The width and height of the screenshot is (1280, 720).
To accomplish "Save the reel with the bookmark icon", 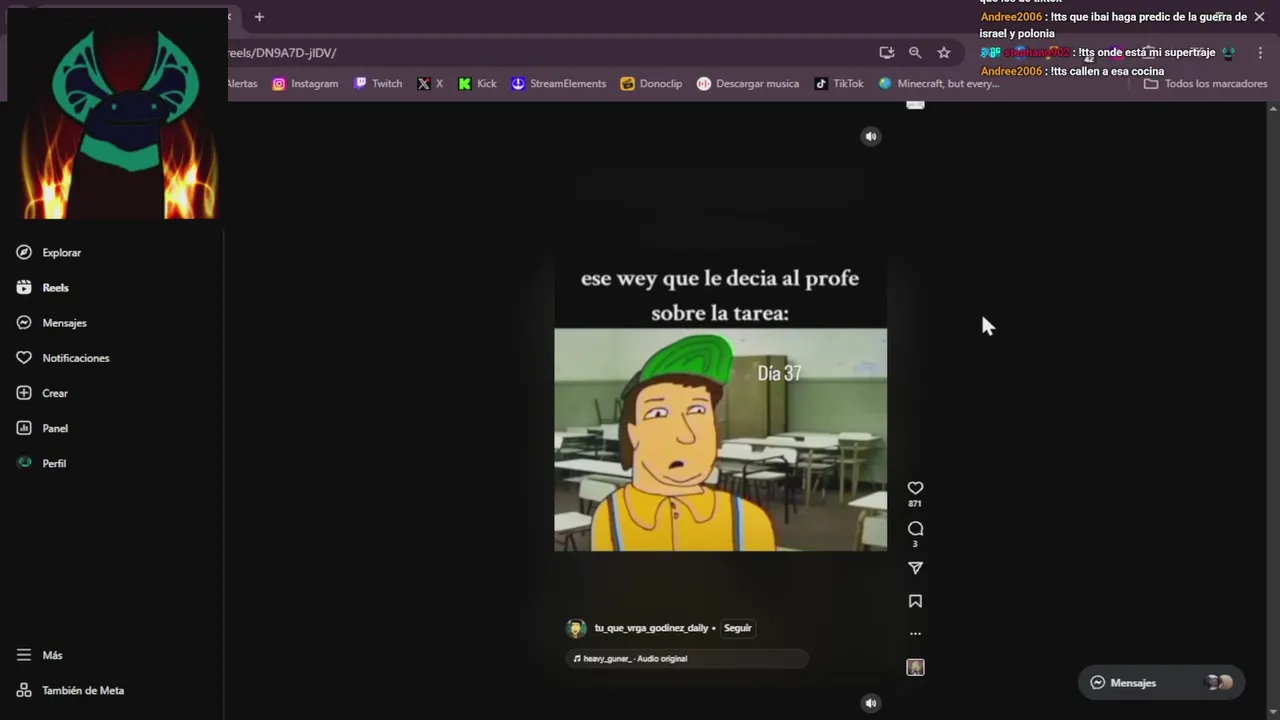I will click(x=915, y=601).
